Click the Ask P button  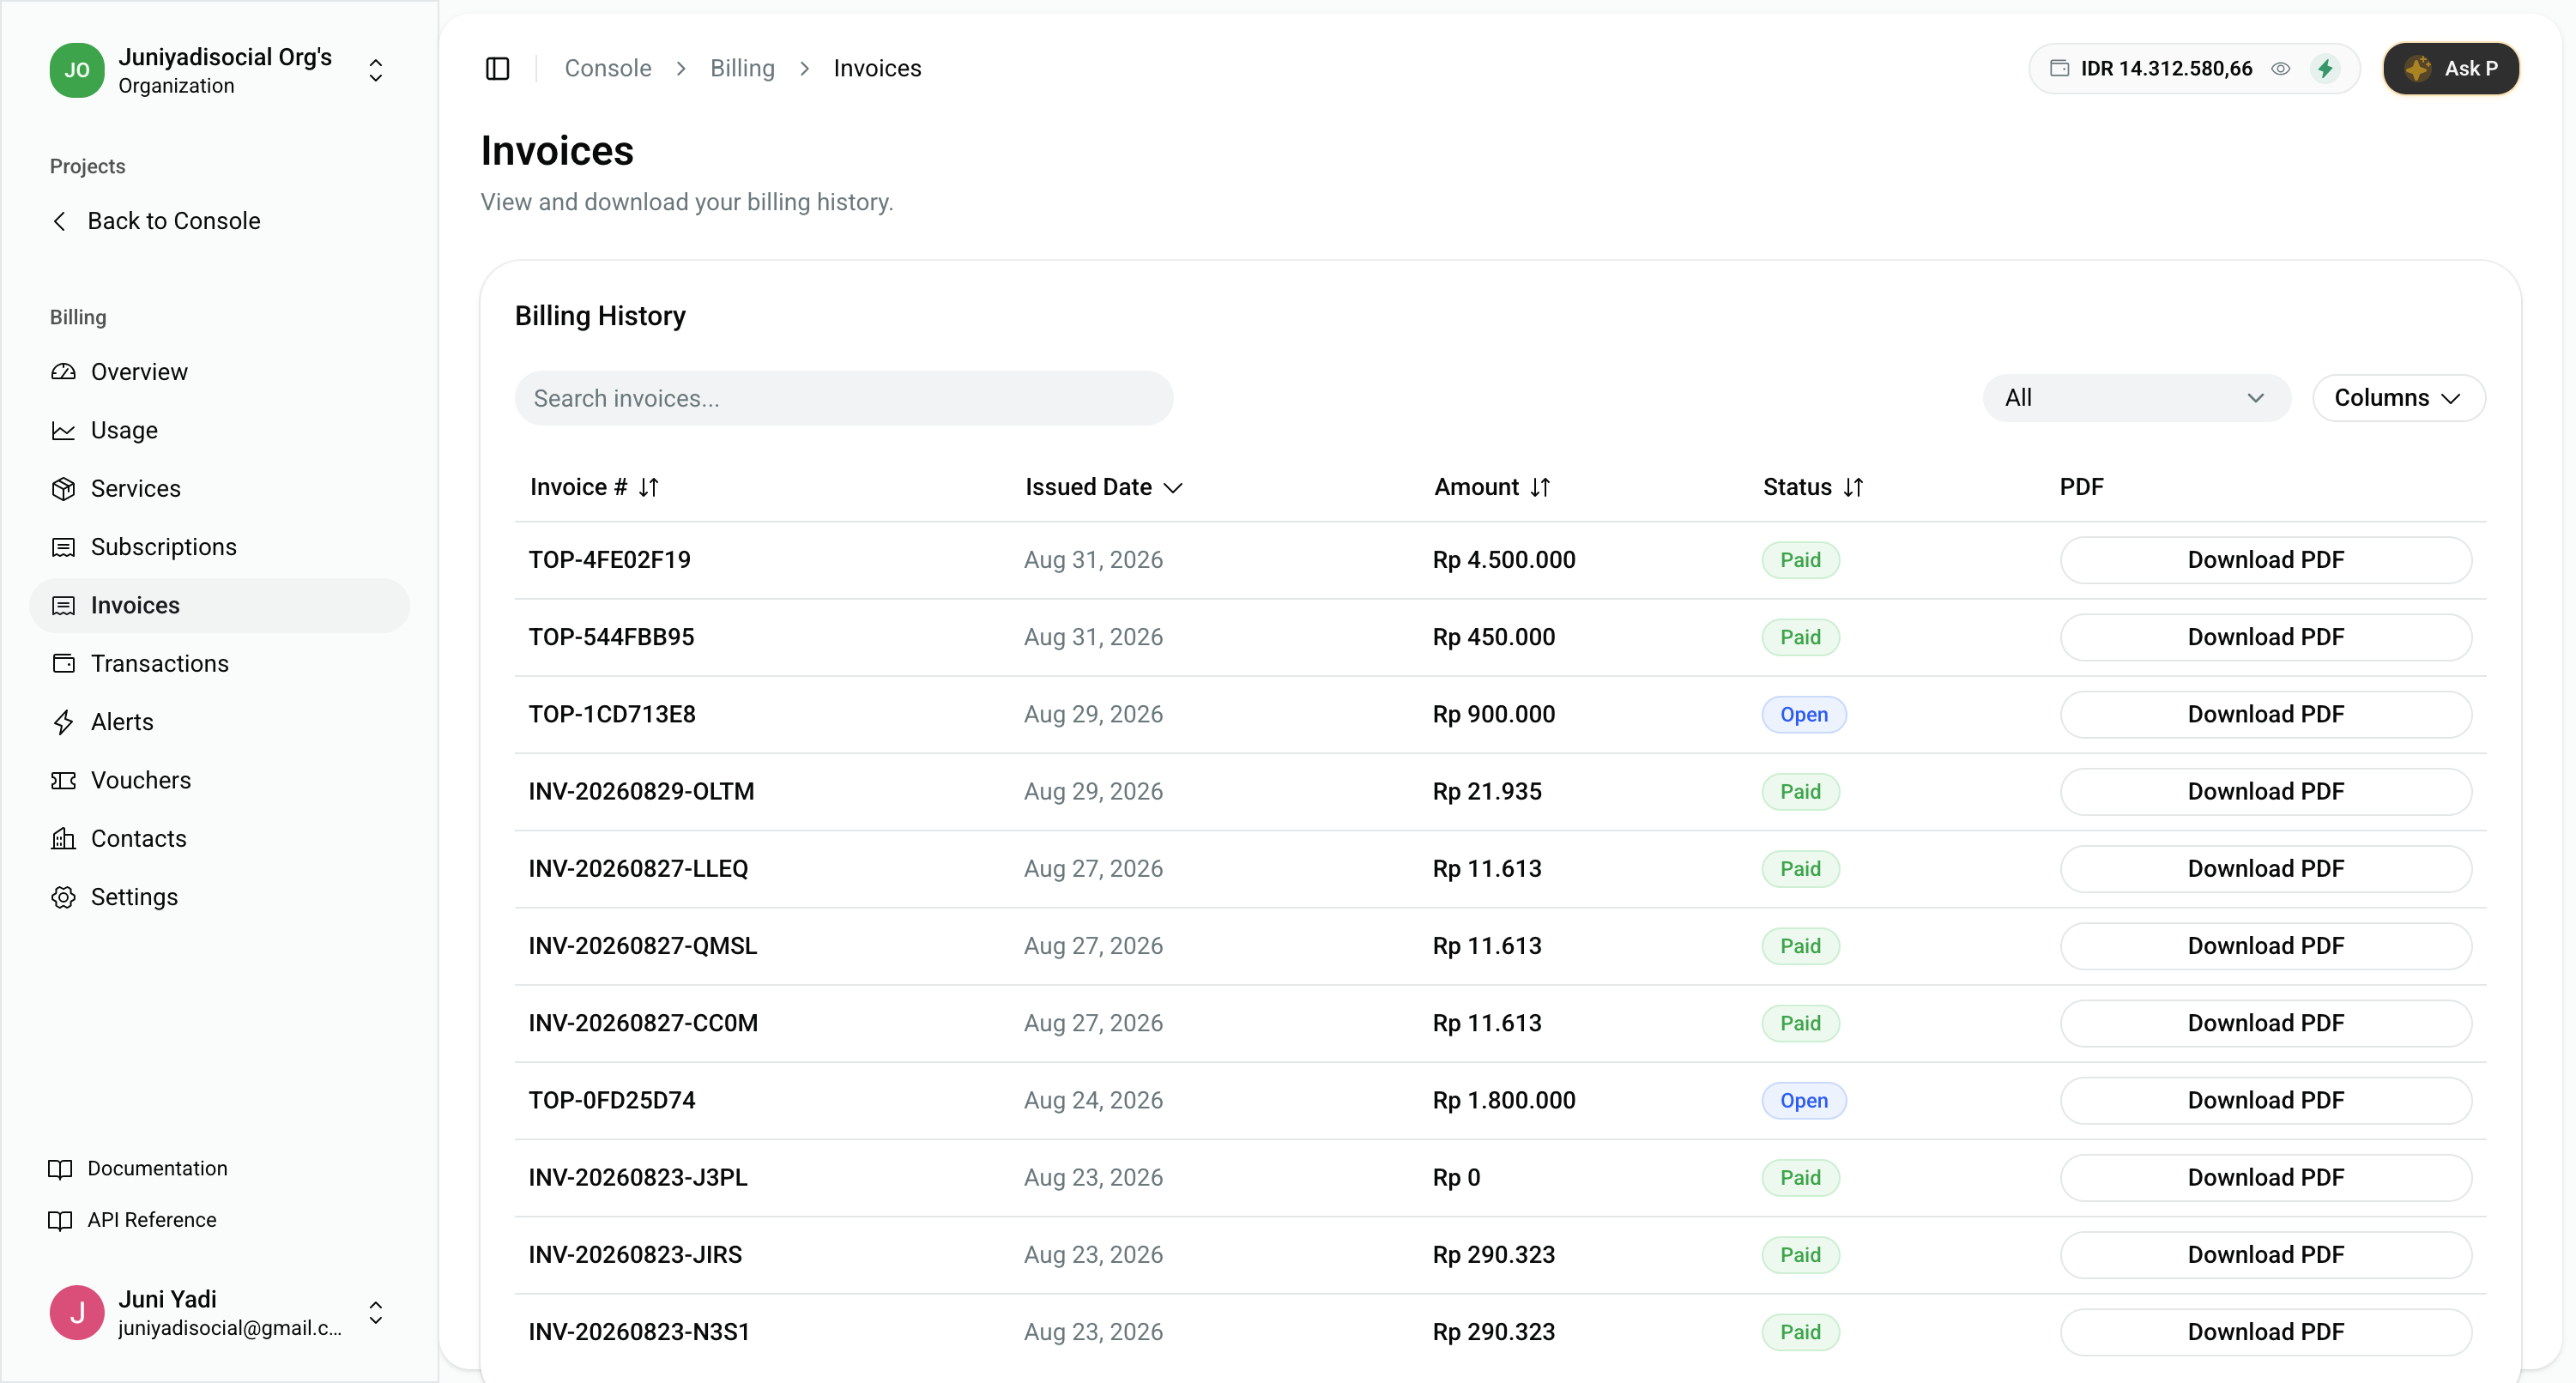2451,68
